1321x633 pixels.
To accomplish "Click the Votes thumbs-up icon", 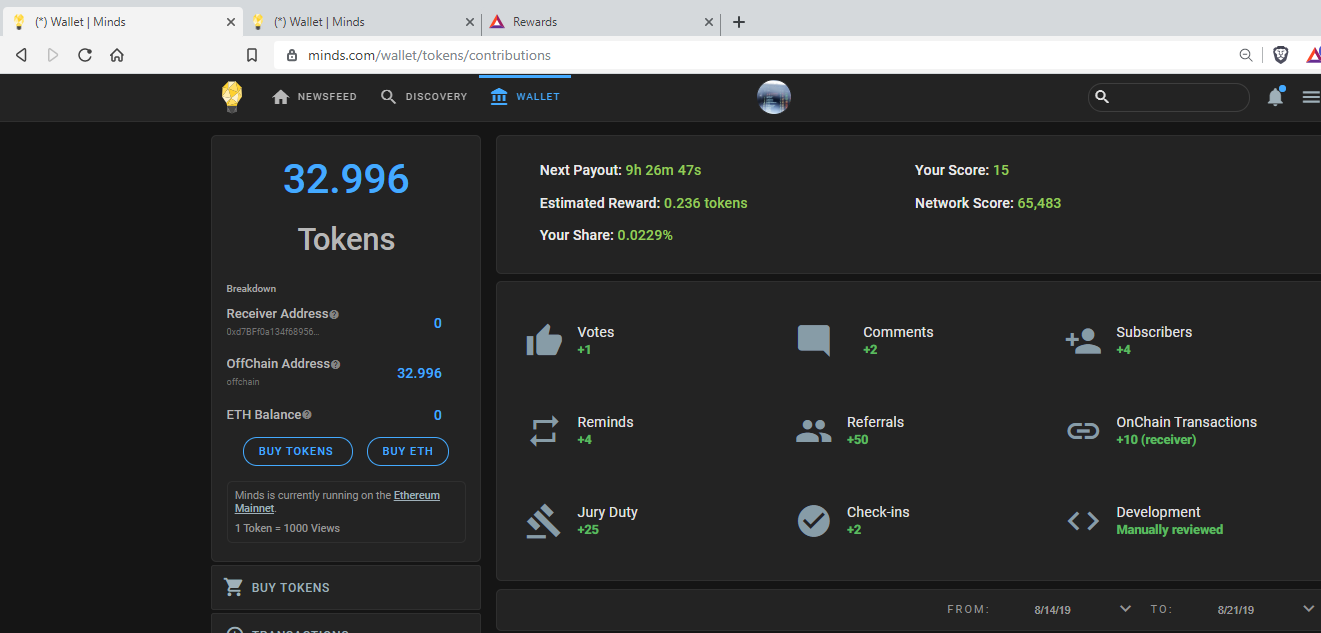I will coord(544,340).
